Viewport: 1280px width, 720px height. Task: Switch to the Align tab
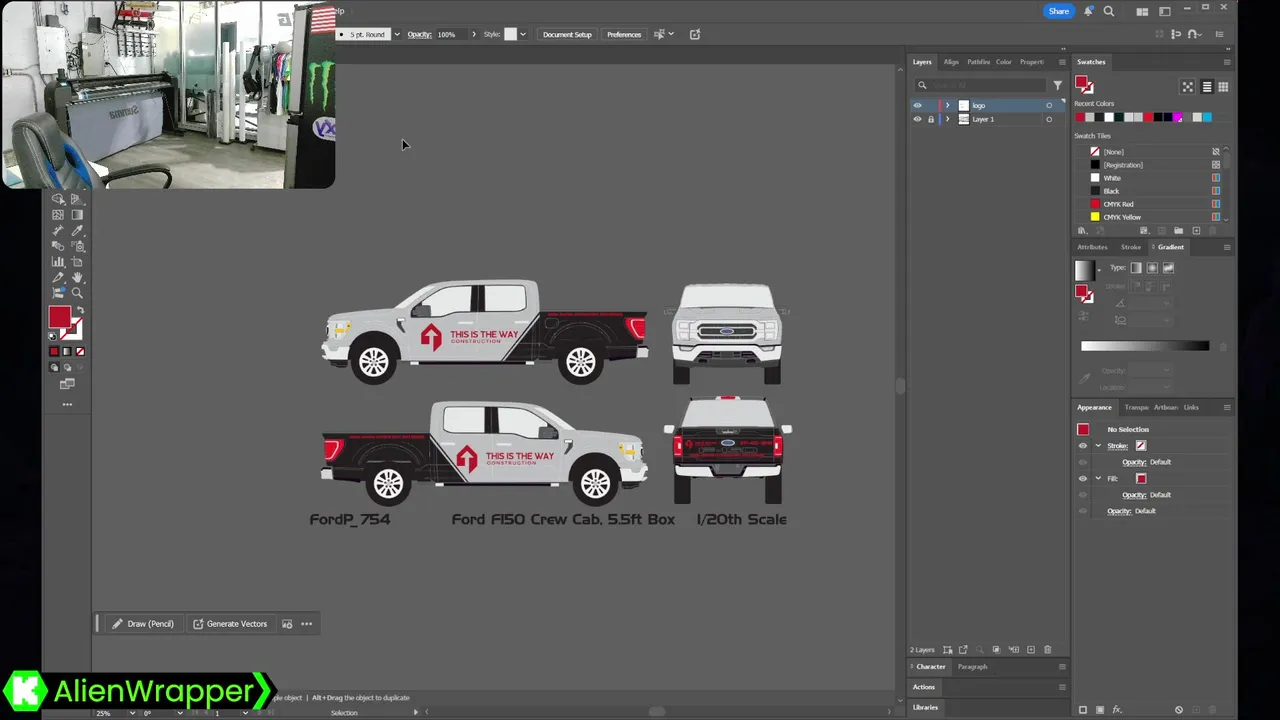(x=951, y=62)
